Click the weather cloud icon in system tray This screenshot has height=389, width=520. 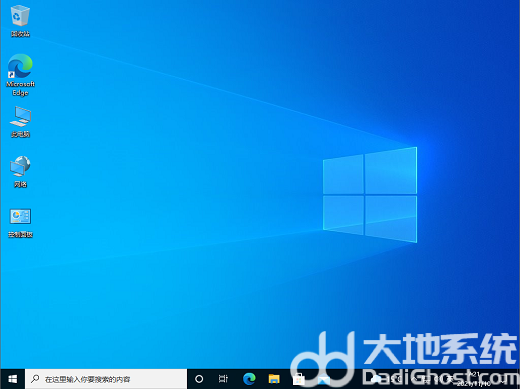click(x=376, y=379)
